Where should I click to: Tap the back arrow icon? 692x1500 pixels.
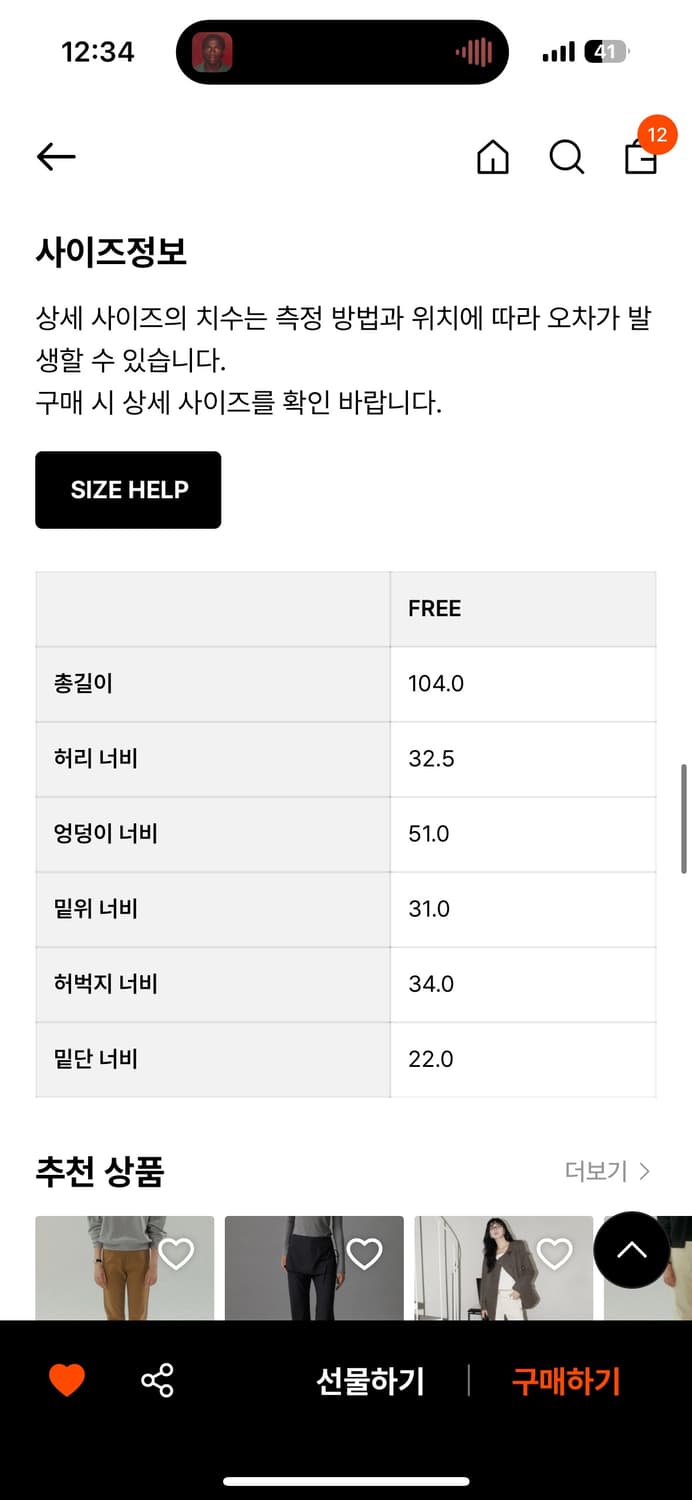[x=56, y=156]
